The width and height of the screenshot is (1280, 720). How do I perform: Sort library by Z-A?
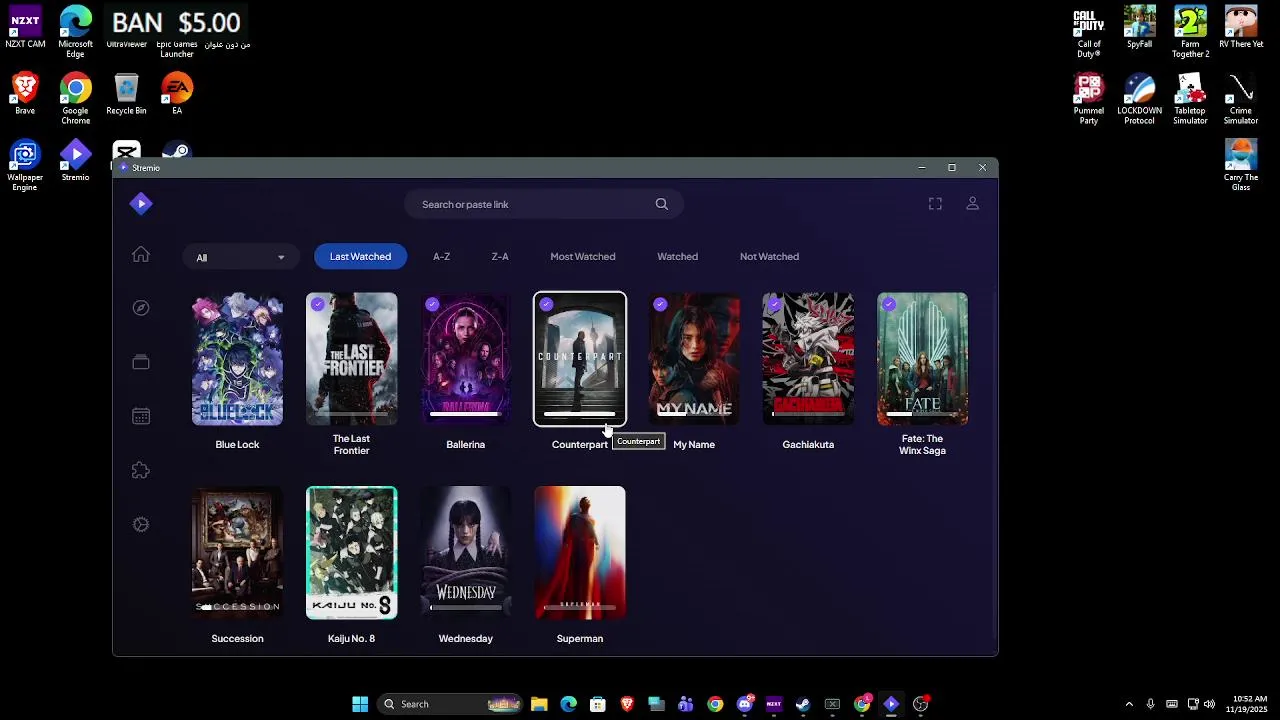pyautogui.click(x=500, y=256)
